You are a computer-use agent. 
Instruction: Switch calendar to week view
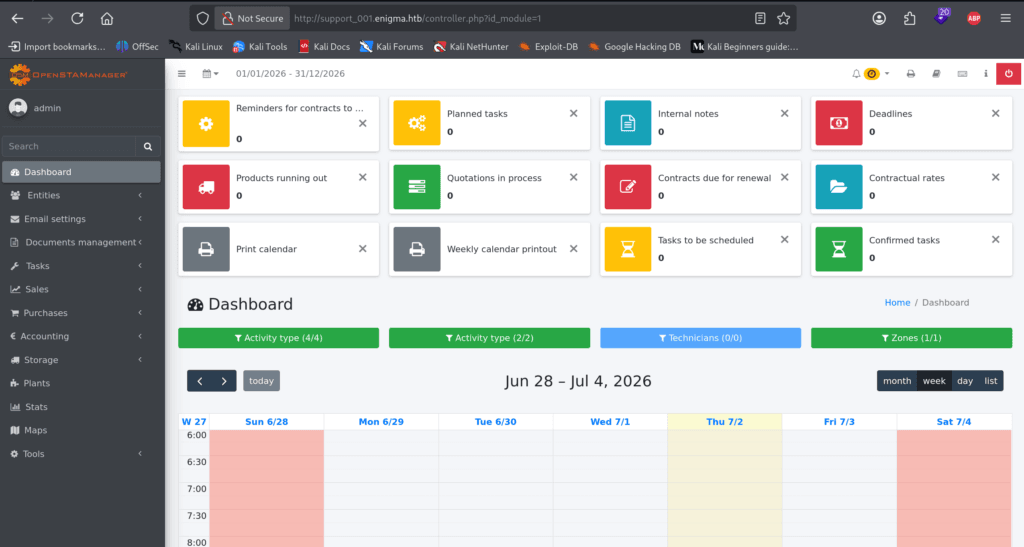[x=934, y=381]
